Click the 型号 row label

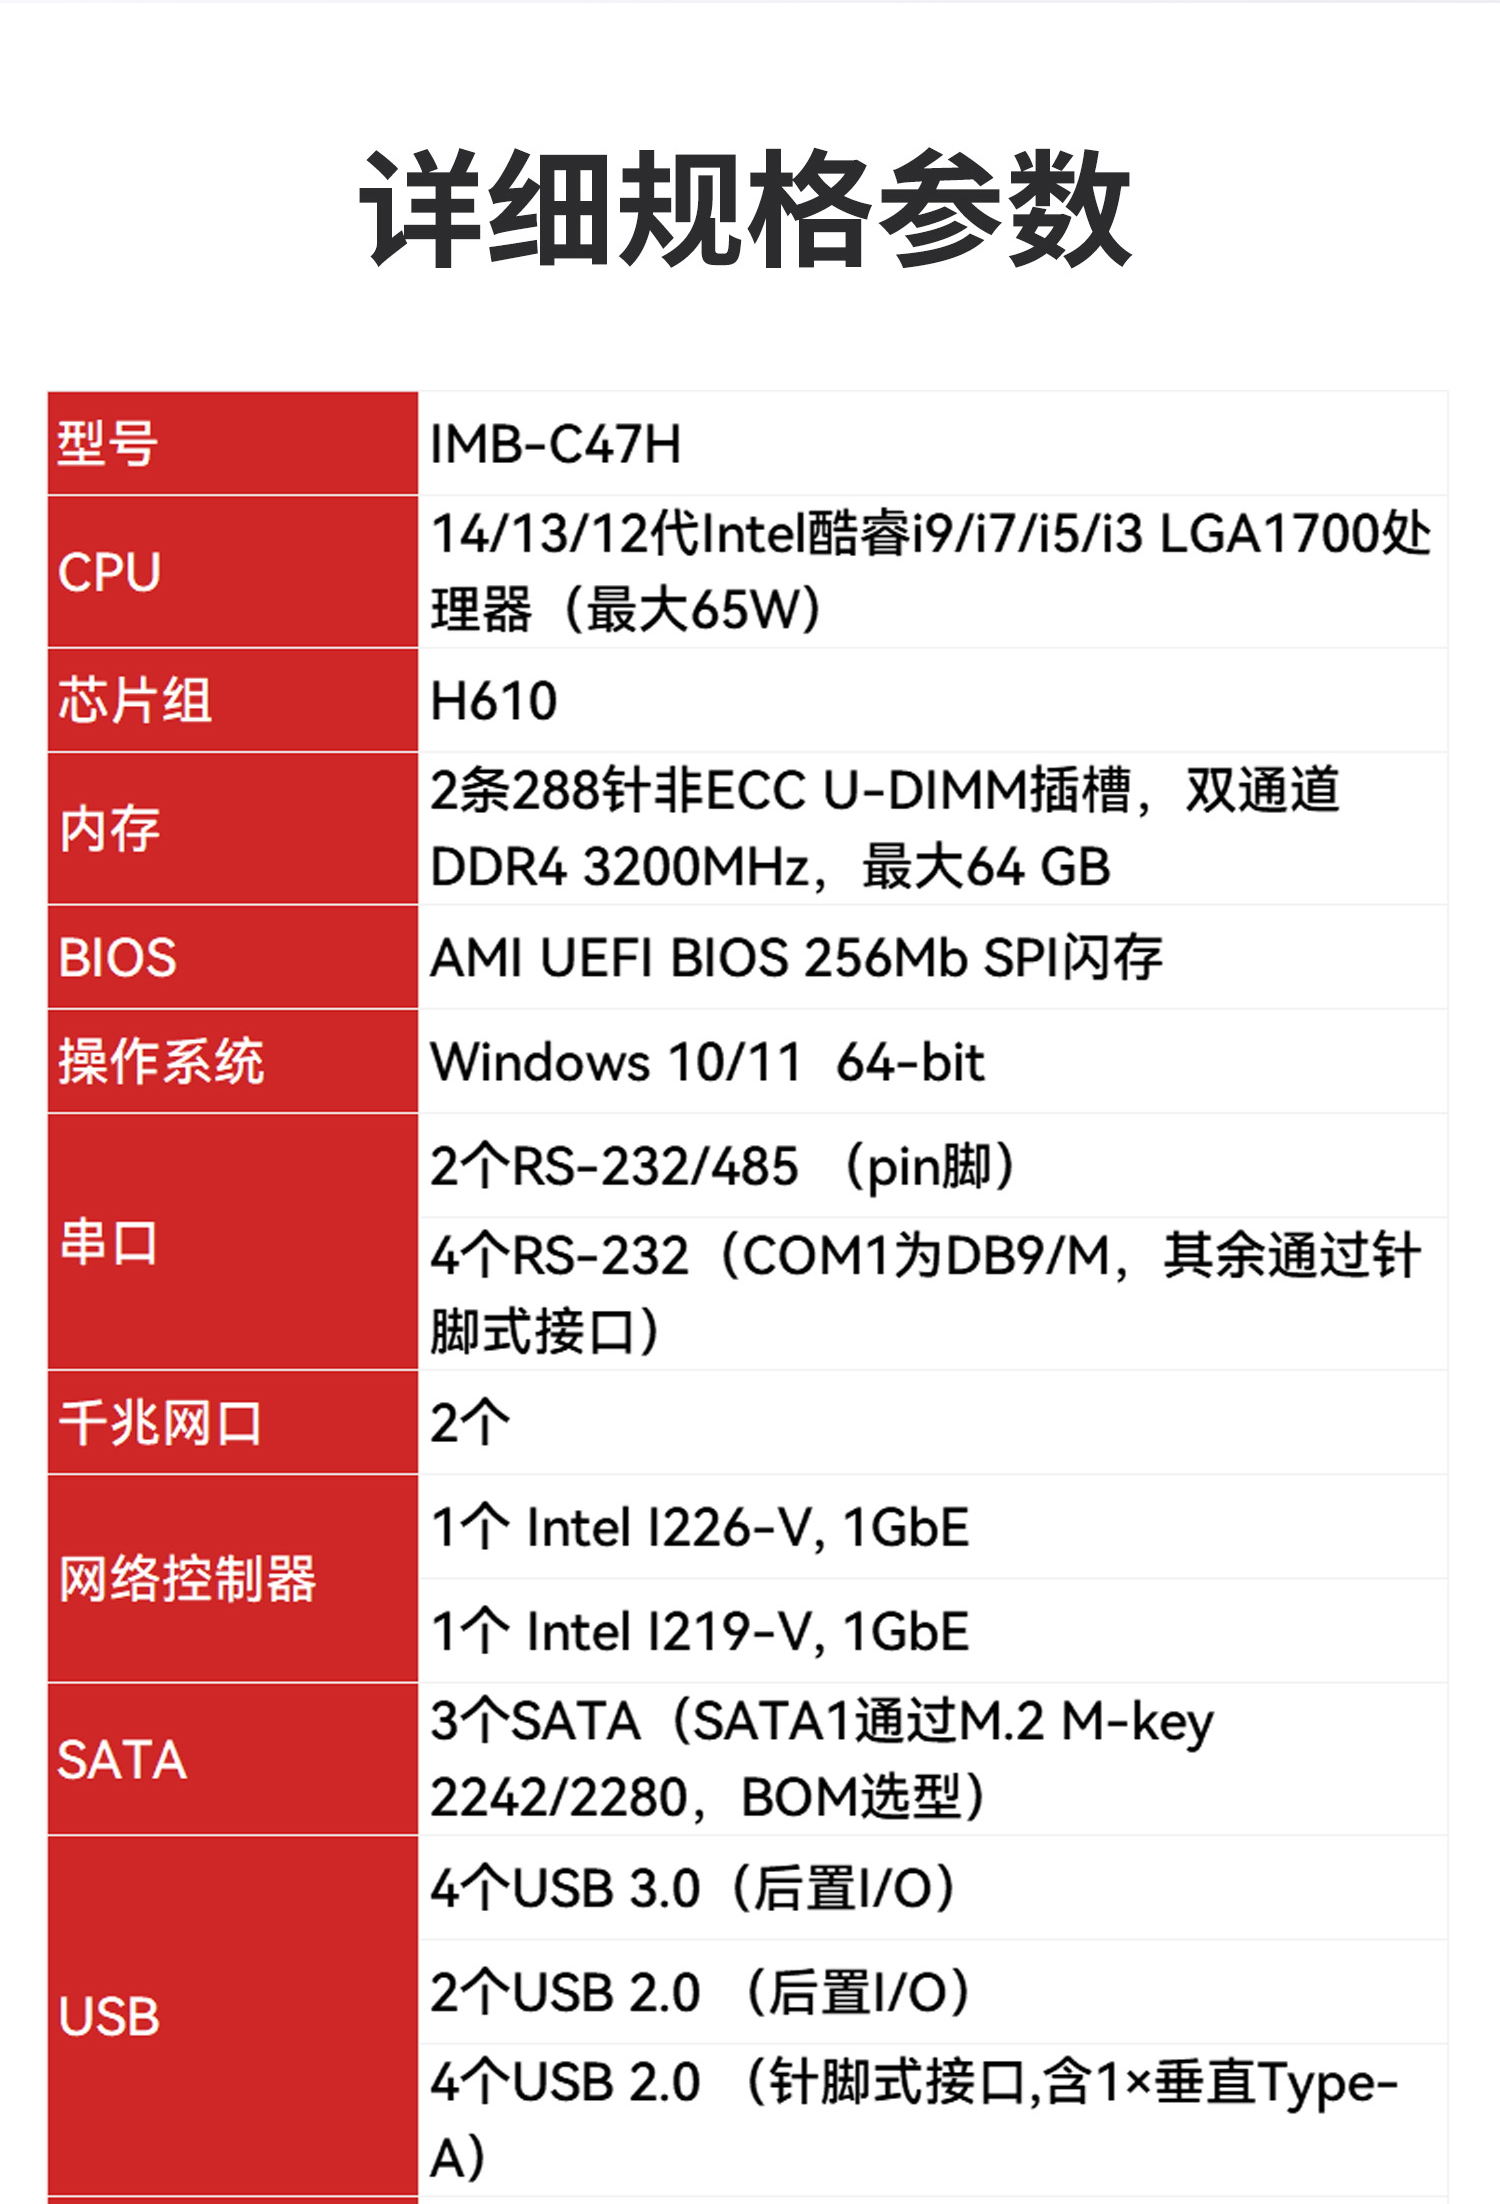click(107, 444)
